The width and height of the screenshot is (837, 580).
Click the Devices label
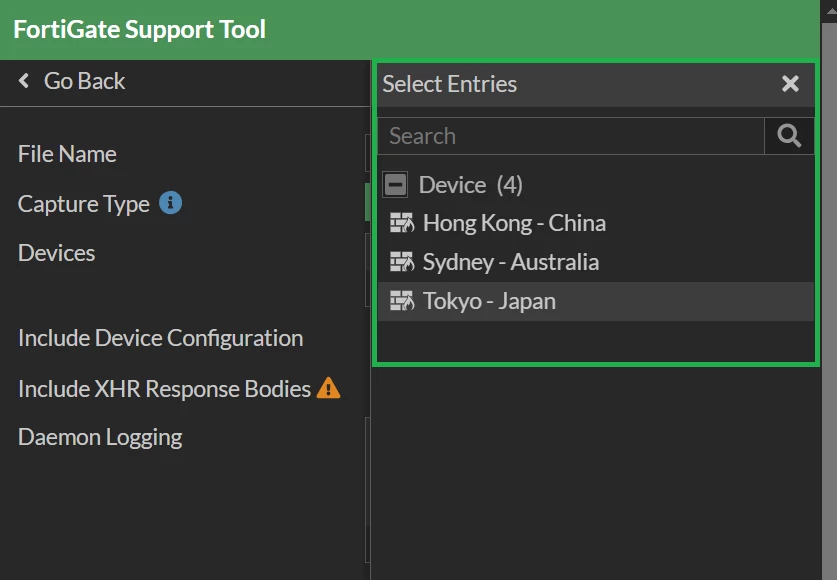click(x=57, y=253)
